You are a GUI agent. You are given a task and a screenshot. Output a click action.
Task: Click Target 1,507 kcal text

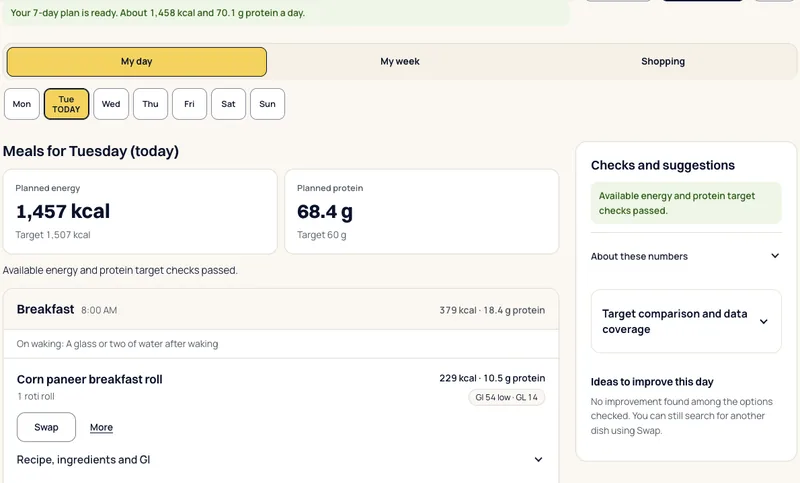tap(53, 235)
